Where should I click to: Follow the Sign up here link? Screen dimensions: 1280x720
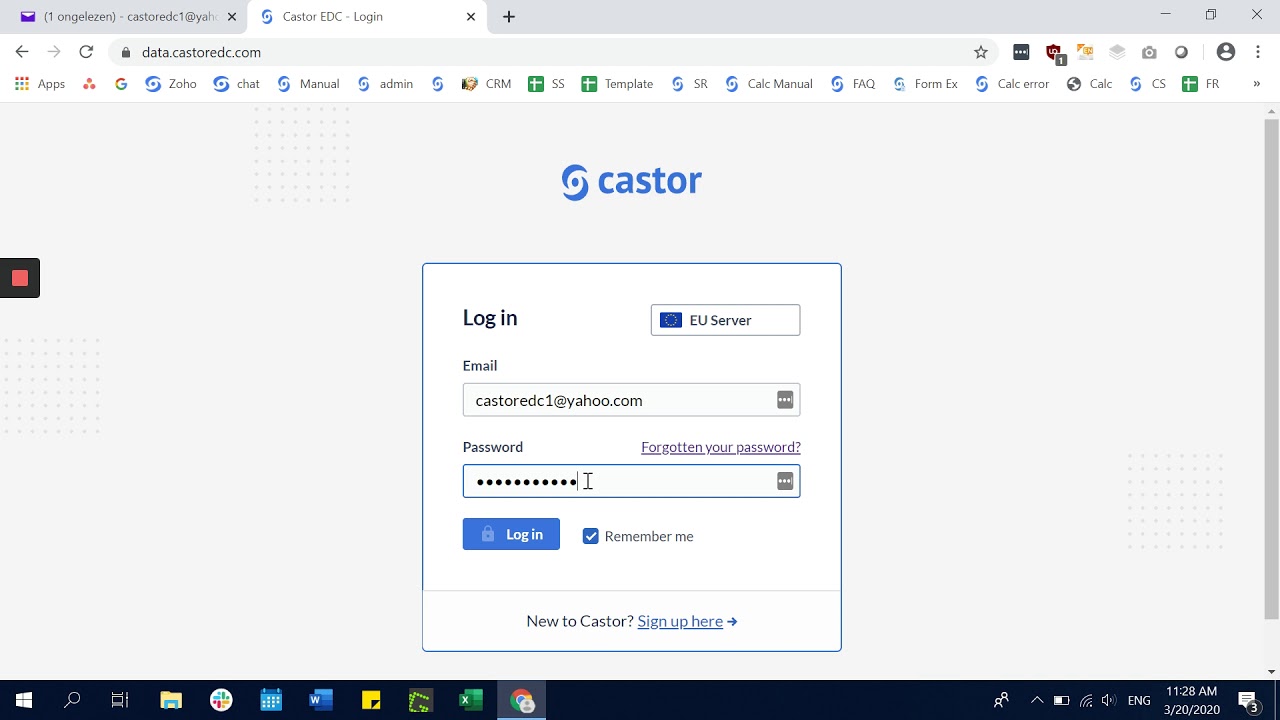click(680, 621)
